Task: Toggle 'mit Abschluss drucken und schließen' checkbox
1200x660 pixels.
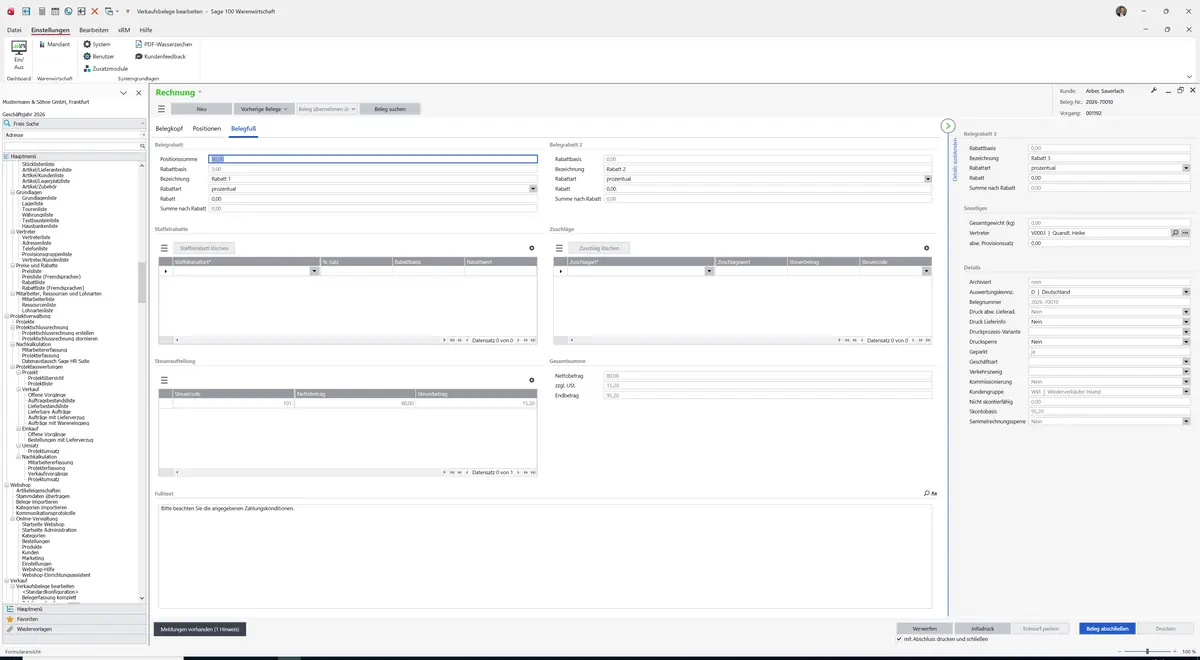Action: coord(900,639)
